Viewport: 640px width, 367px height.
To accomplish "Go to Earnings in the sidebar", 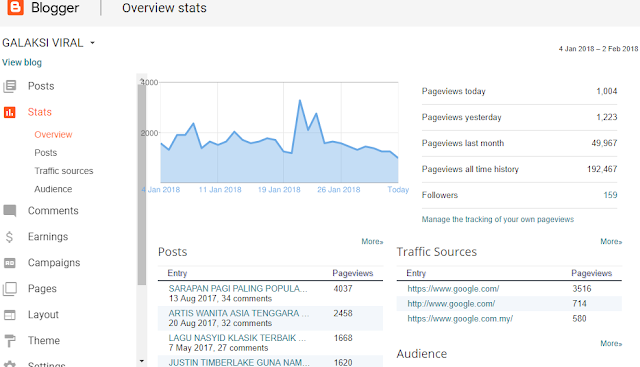I will point(48,237).
